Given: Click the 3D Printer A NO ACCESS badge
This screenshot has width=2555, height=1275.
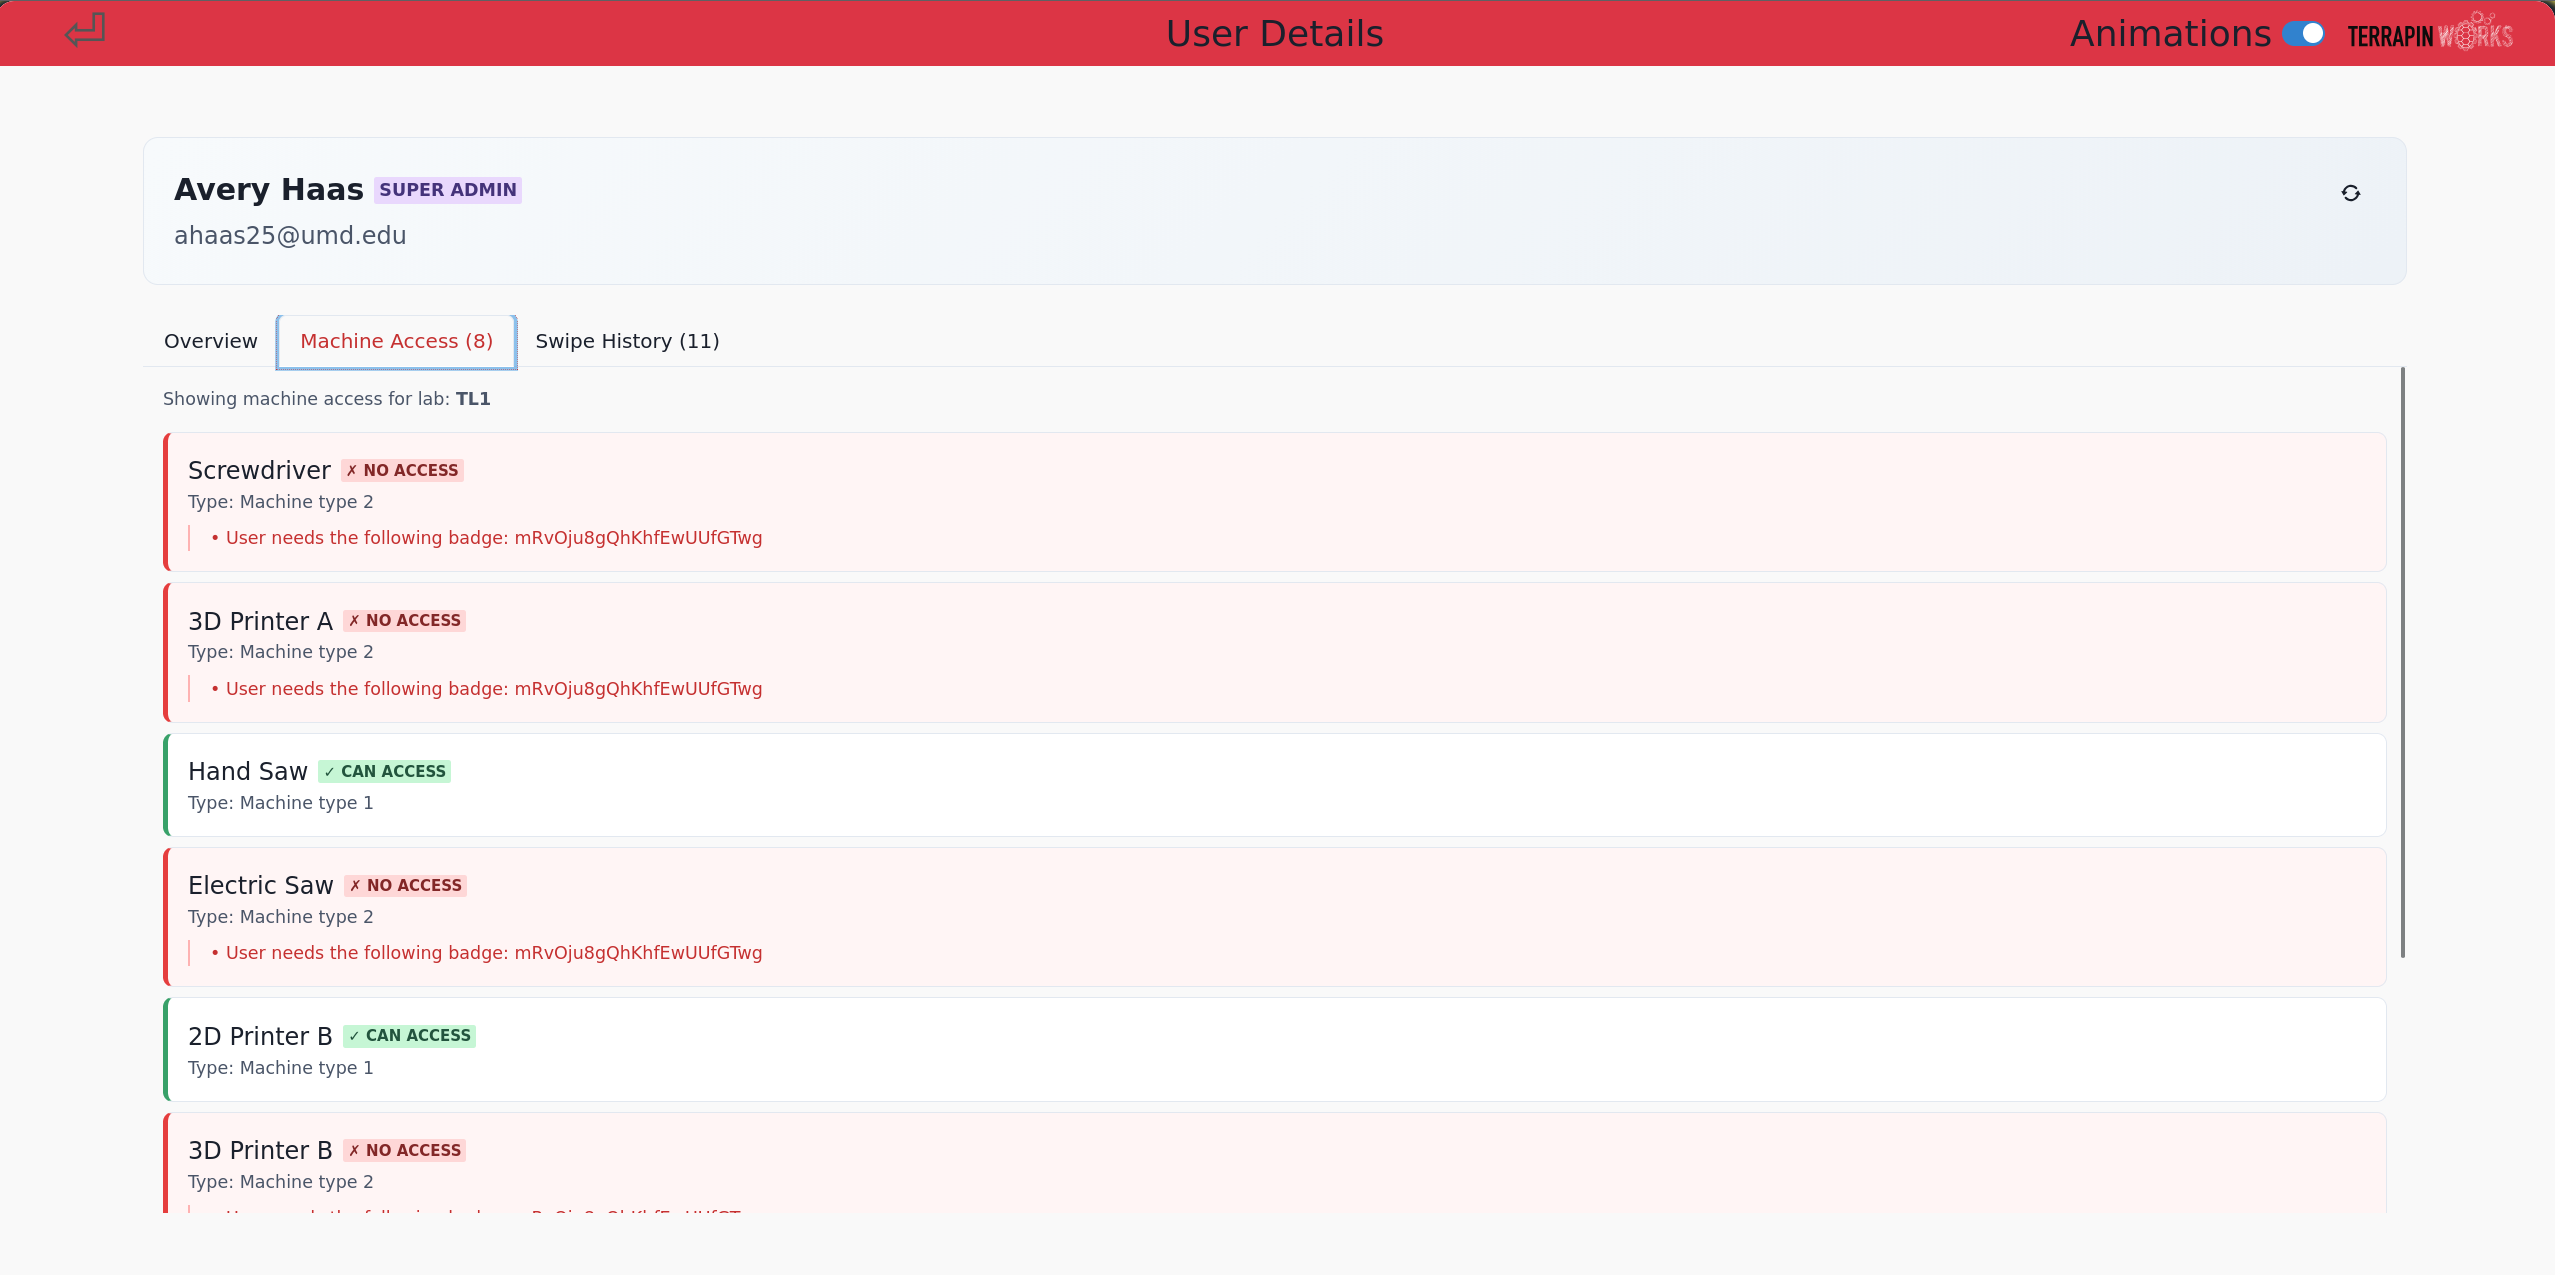Looking at the screenshot, I should (404, 620).
